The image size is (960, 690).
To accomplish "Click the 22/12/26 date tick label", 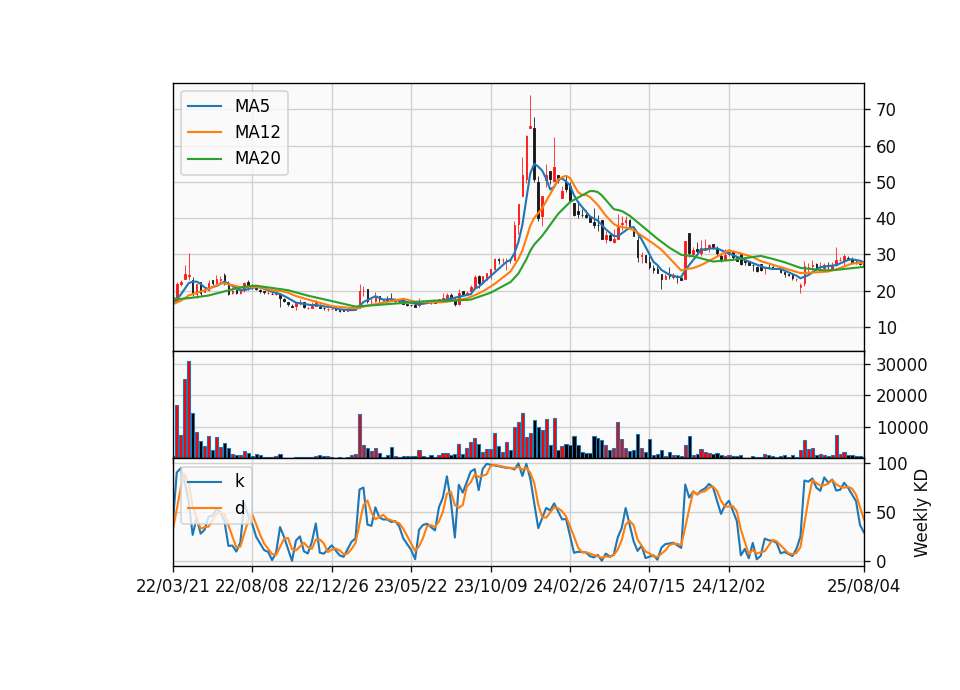I will pyautogui.click(x=332, y=587).
